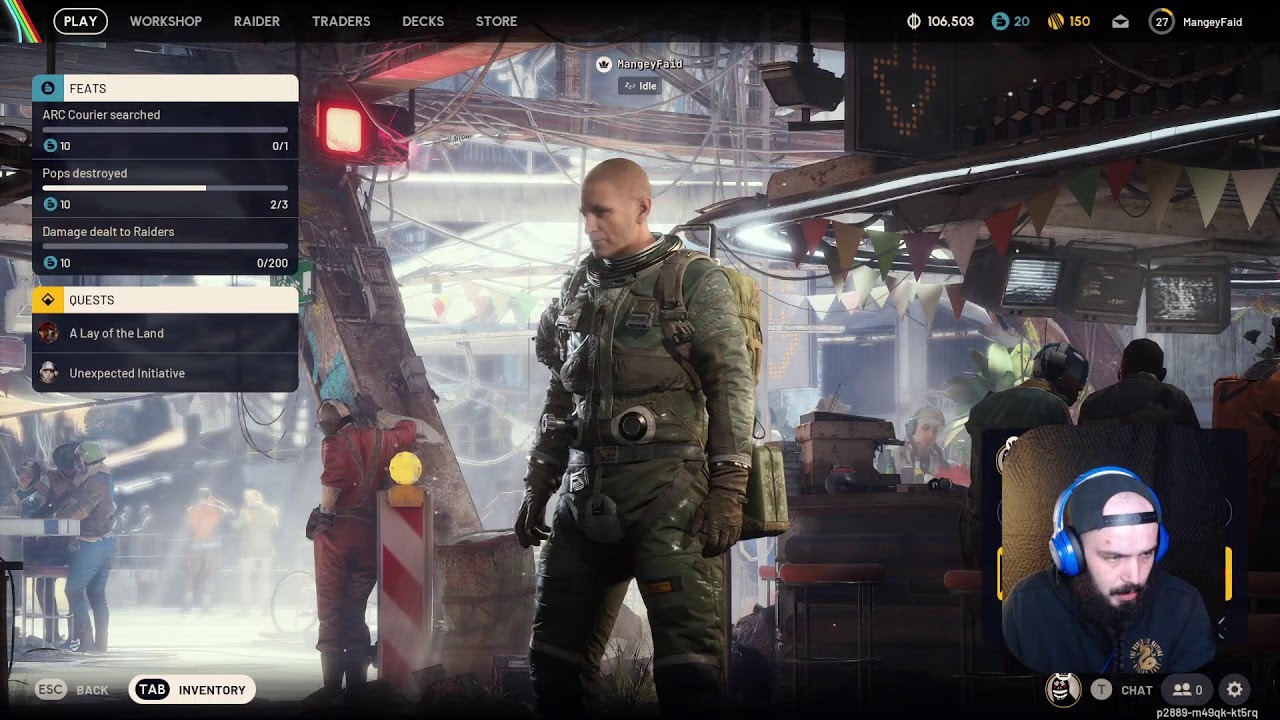Open the friends list icon
Screen dimensions: 1280x720
(x=1188, y=690)
